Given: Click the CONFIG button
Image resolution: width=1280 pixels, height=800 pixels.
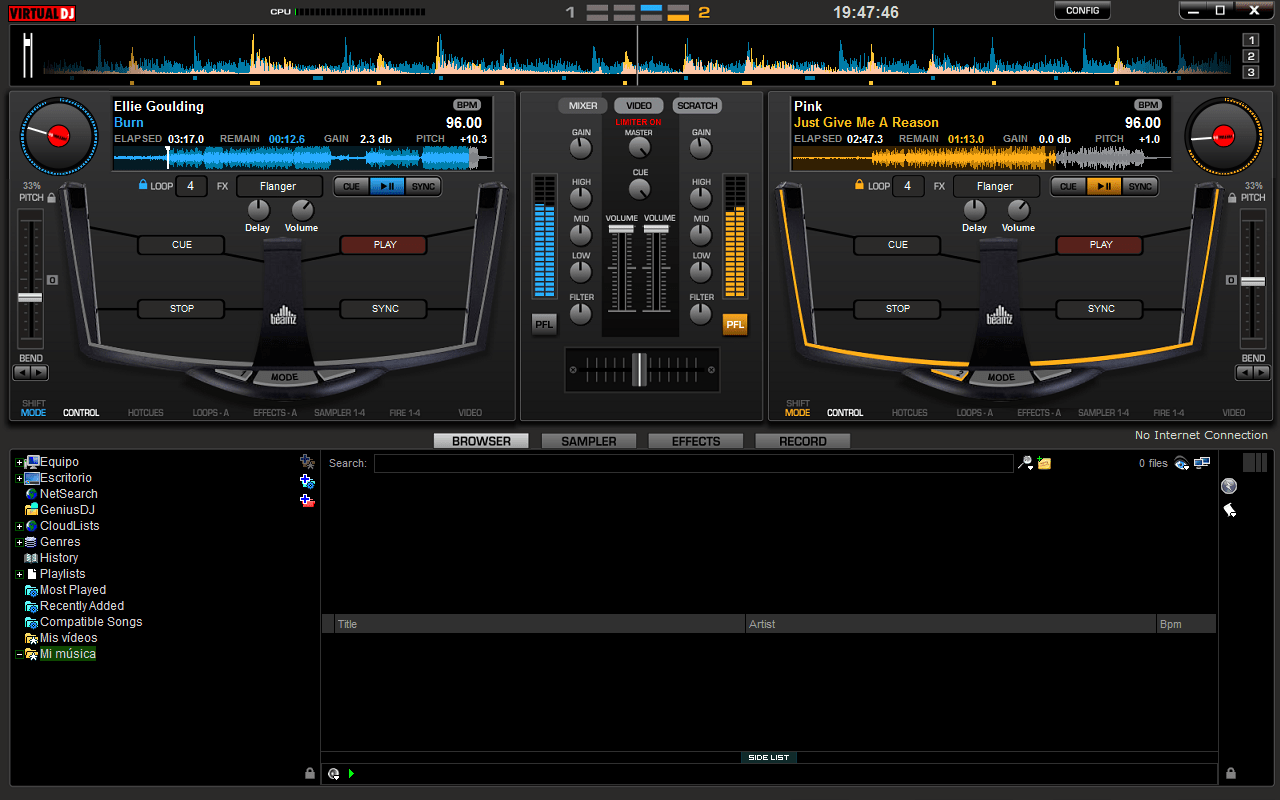Looking at the screenshot, I should pos(1082,10).
